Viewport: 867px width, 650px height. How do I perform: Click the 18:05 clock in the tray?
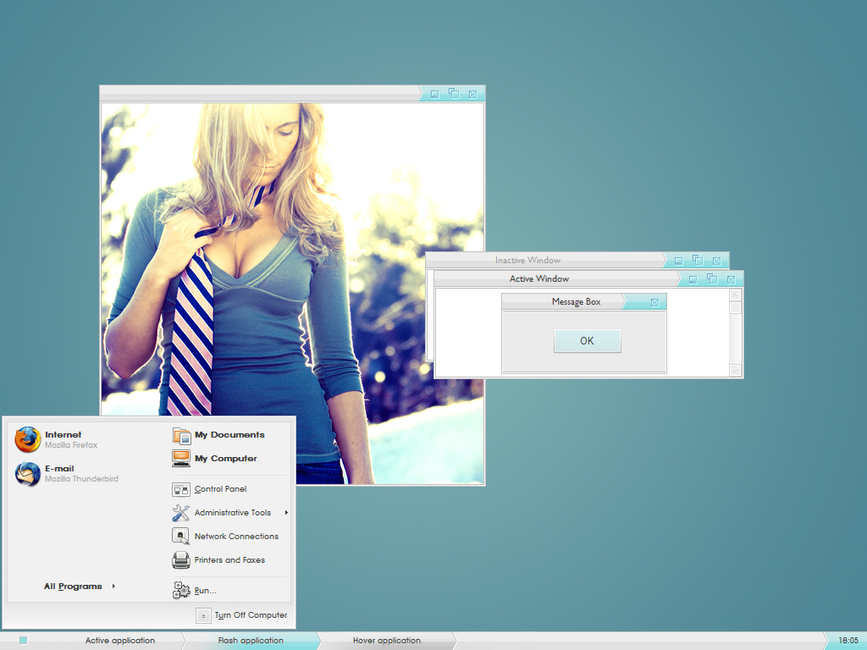click(x=848, y=641)
